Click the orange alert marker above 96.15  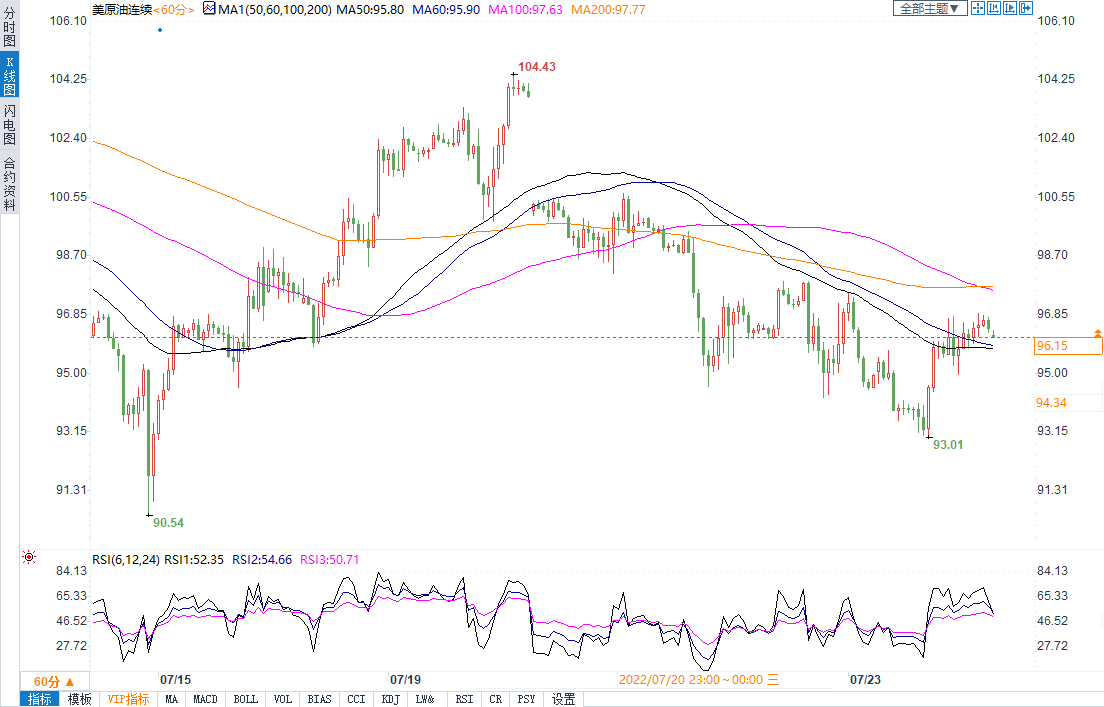click(x=1098, y=331)
